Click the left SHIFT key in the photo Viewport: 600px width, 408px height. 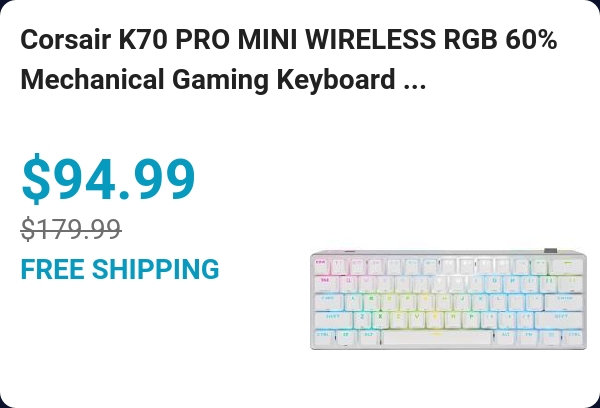tap(331, 318)
